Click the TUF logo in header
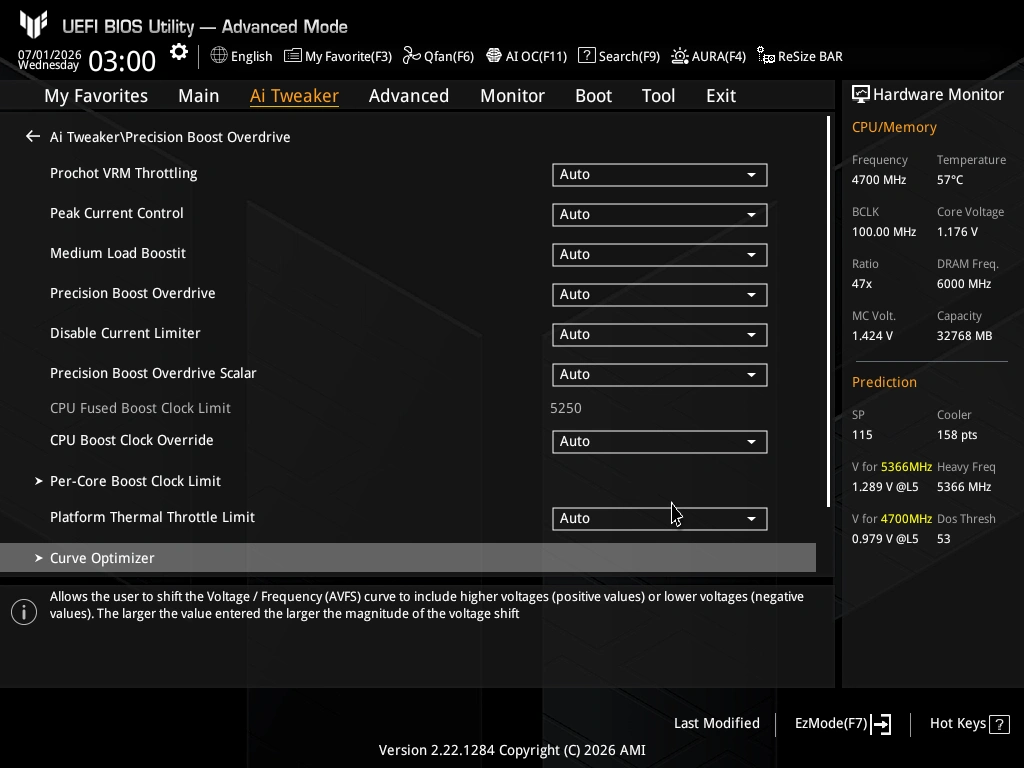The height and width of the screenshot is (768, 1024). pos(33,24)
